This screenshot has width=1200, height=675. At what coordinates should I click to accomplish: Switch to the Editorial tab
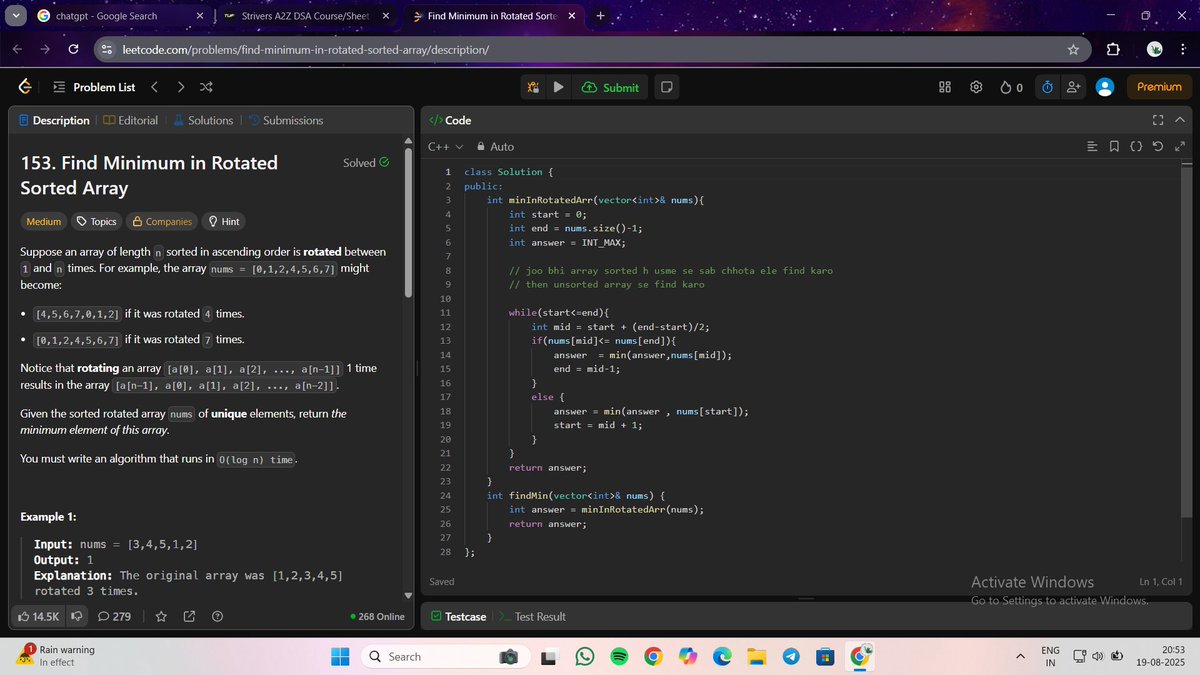[x=130, y=120]
